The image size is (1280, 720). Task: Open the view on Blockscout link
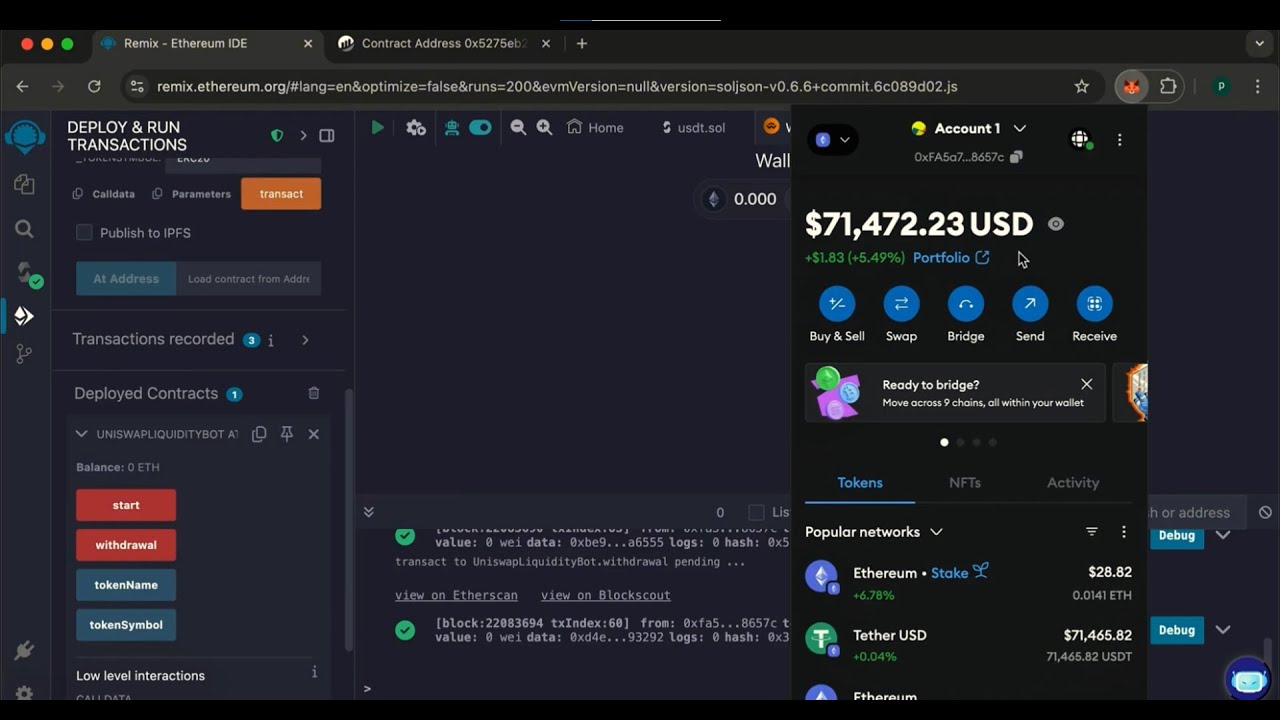pyautogui.click(x=606, y=595)
